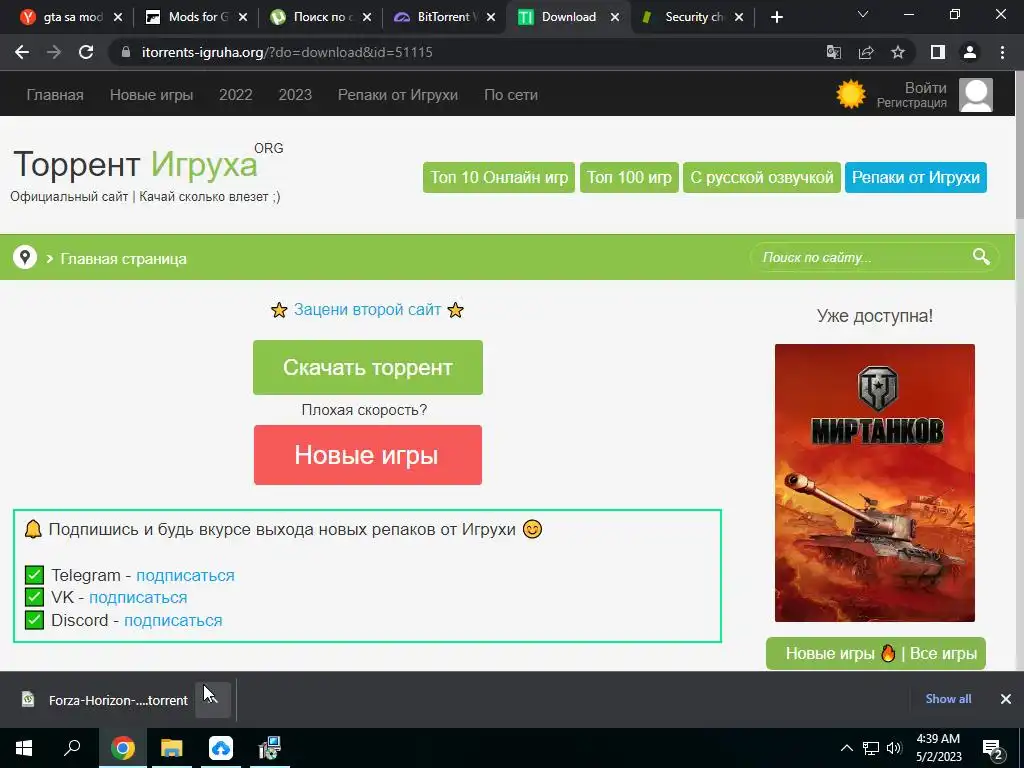Reload the page with the refresh icon

pyautogui.click(x=86, y=52)
